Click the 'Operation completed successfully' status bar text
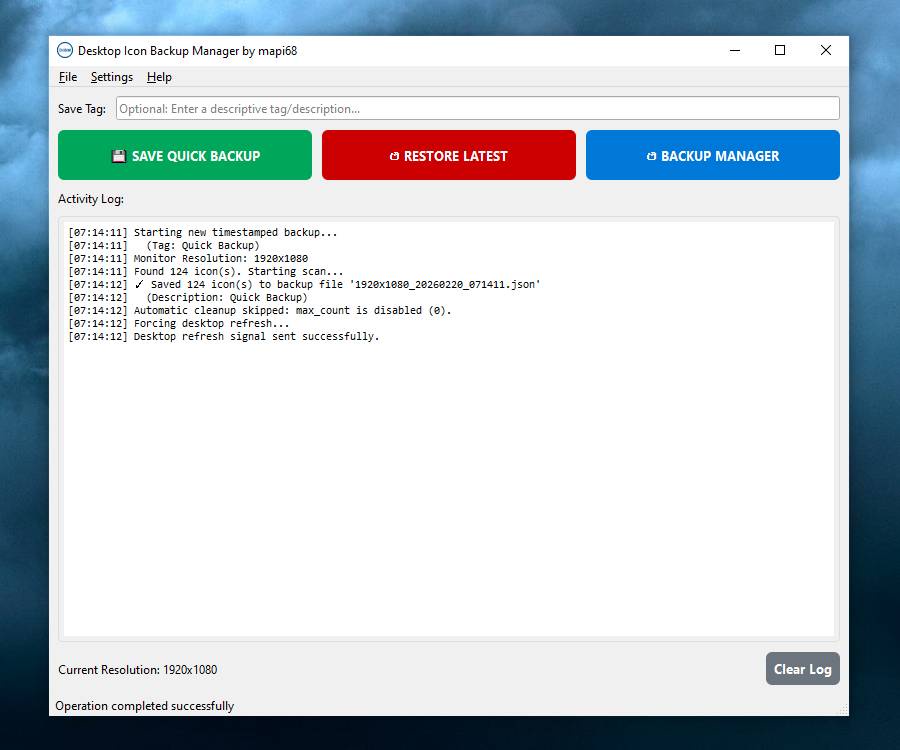The image size is (900, 750). 145,706
